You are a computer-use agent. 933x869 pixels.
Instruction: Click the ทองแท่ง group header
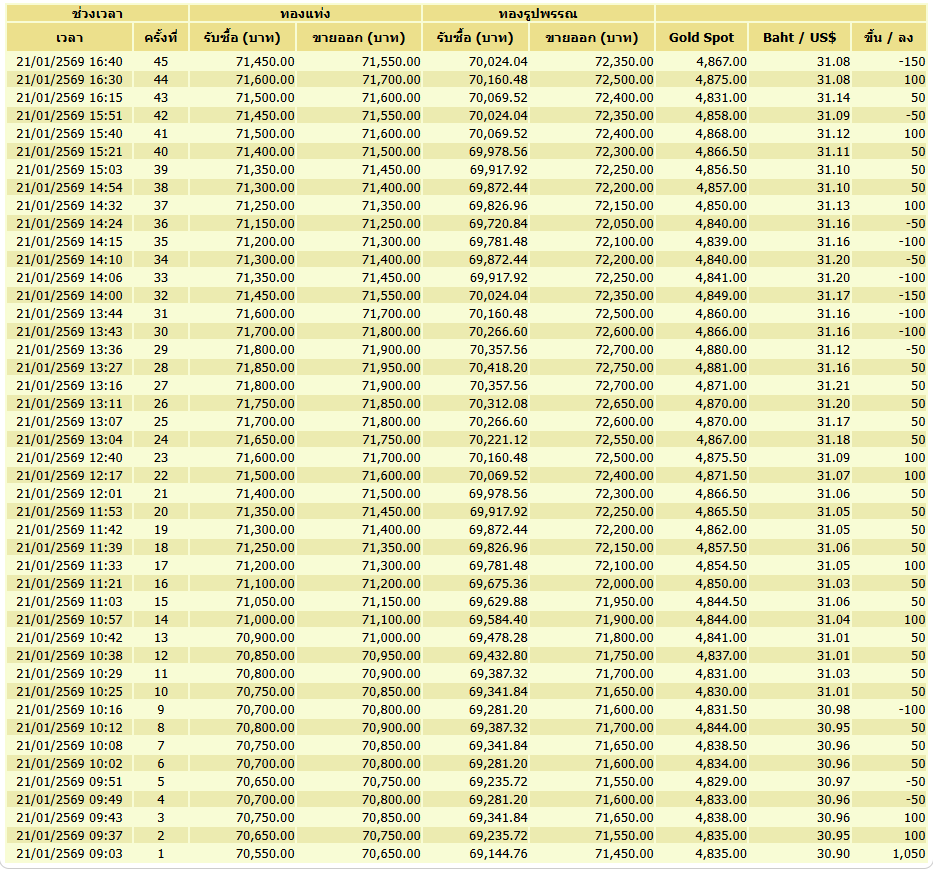[x=305, y=13]
